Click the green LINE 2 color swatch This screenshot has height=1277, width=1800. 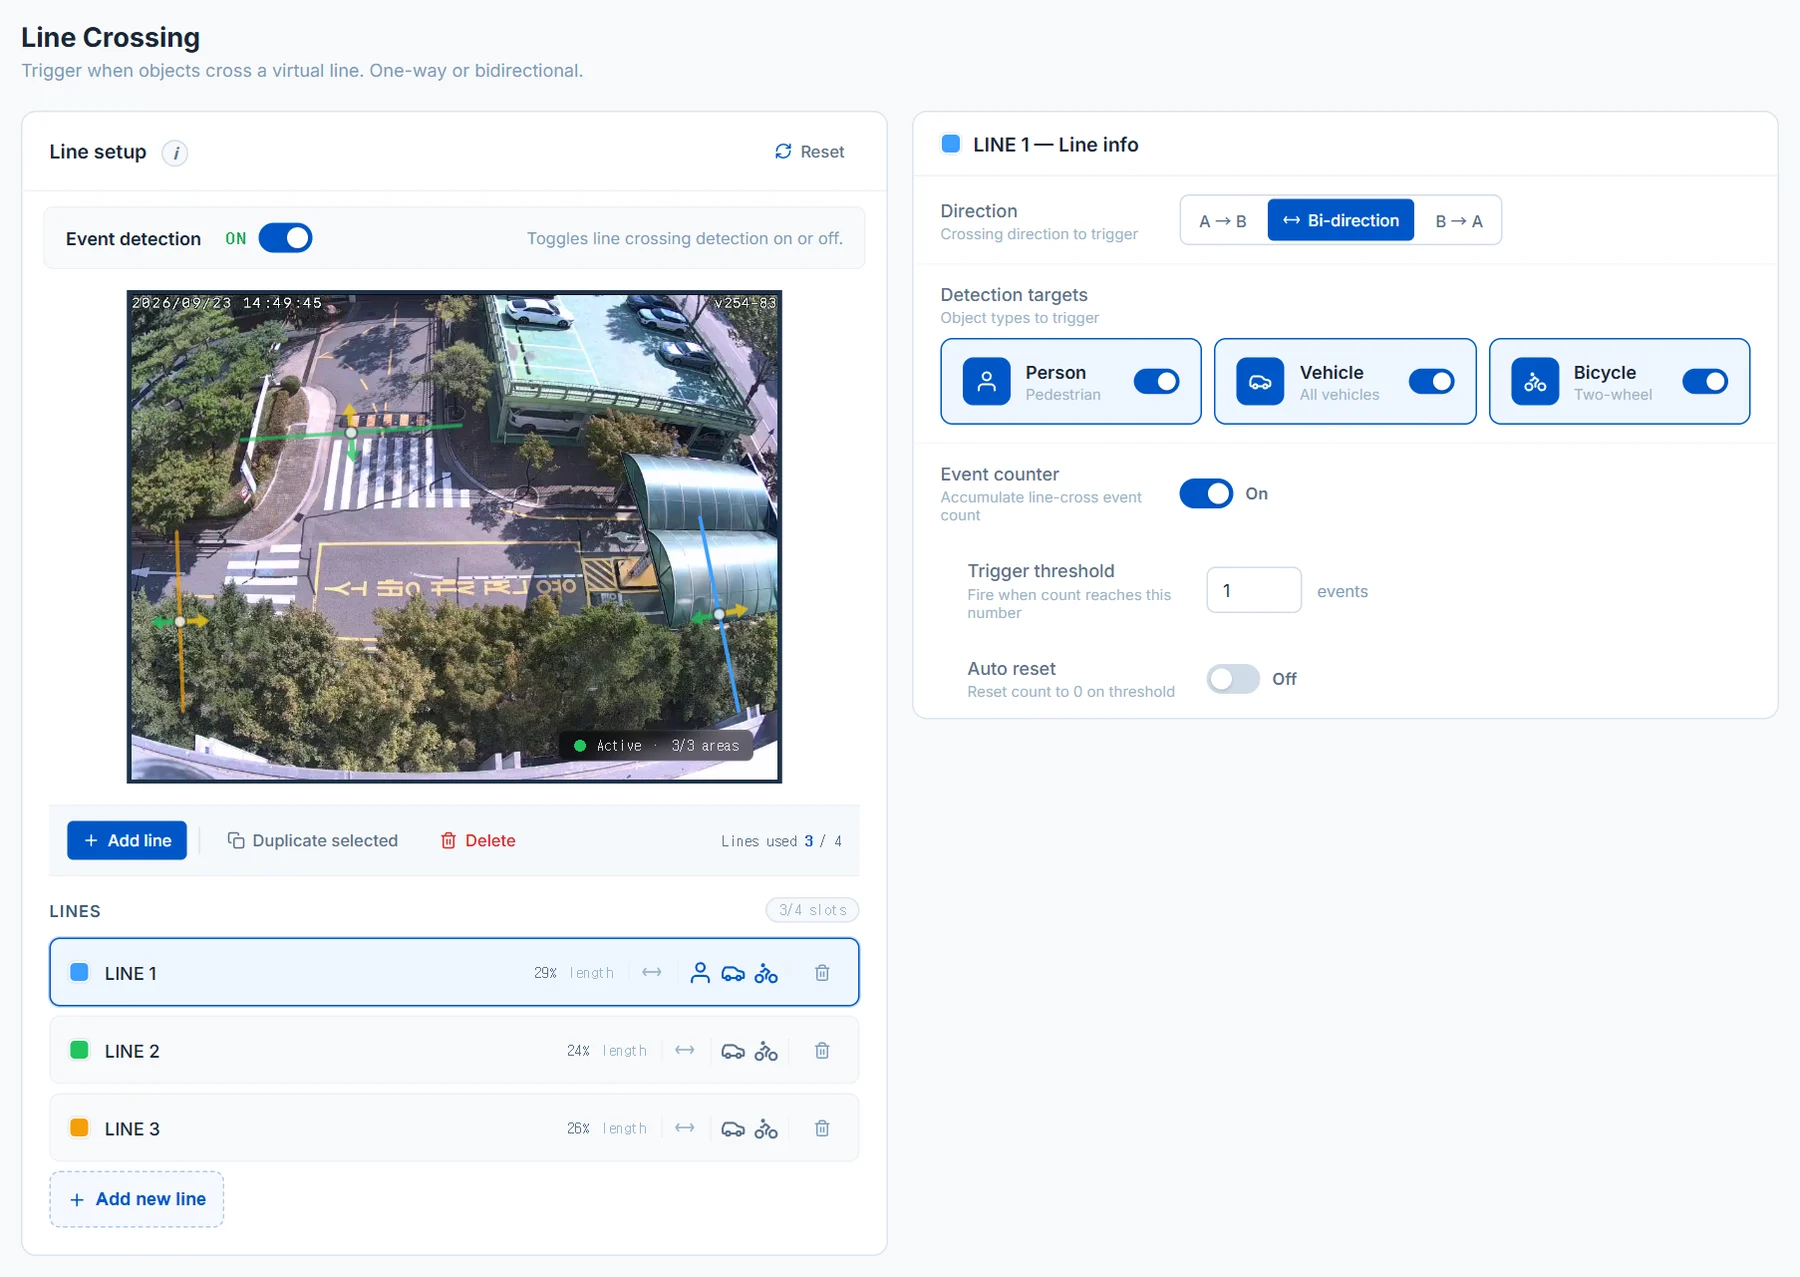point(79,1050)
